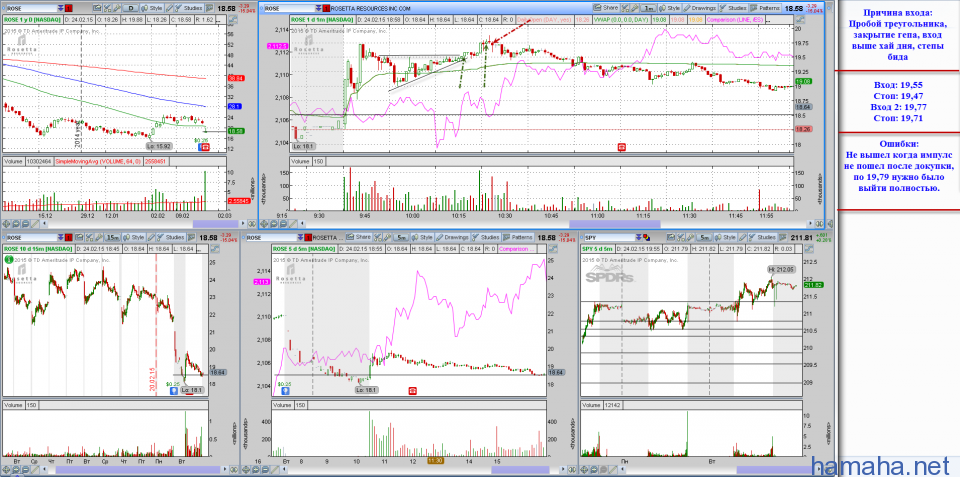Image resolution: width=960 pixels, height=477 pixels.
Task: Click the symbol input field showing SPY
Action: [610, 237]
